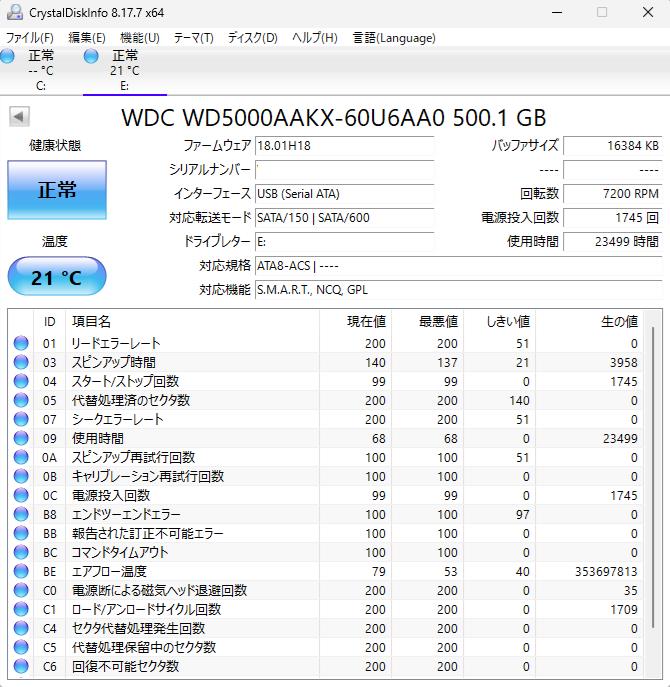
Task: Click status orb for BB 報告された訂正不可能エラー
Action: tap(21, 533)
